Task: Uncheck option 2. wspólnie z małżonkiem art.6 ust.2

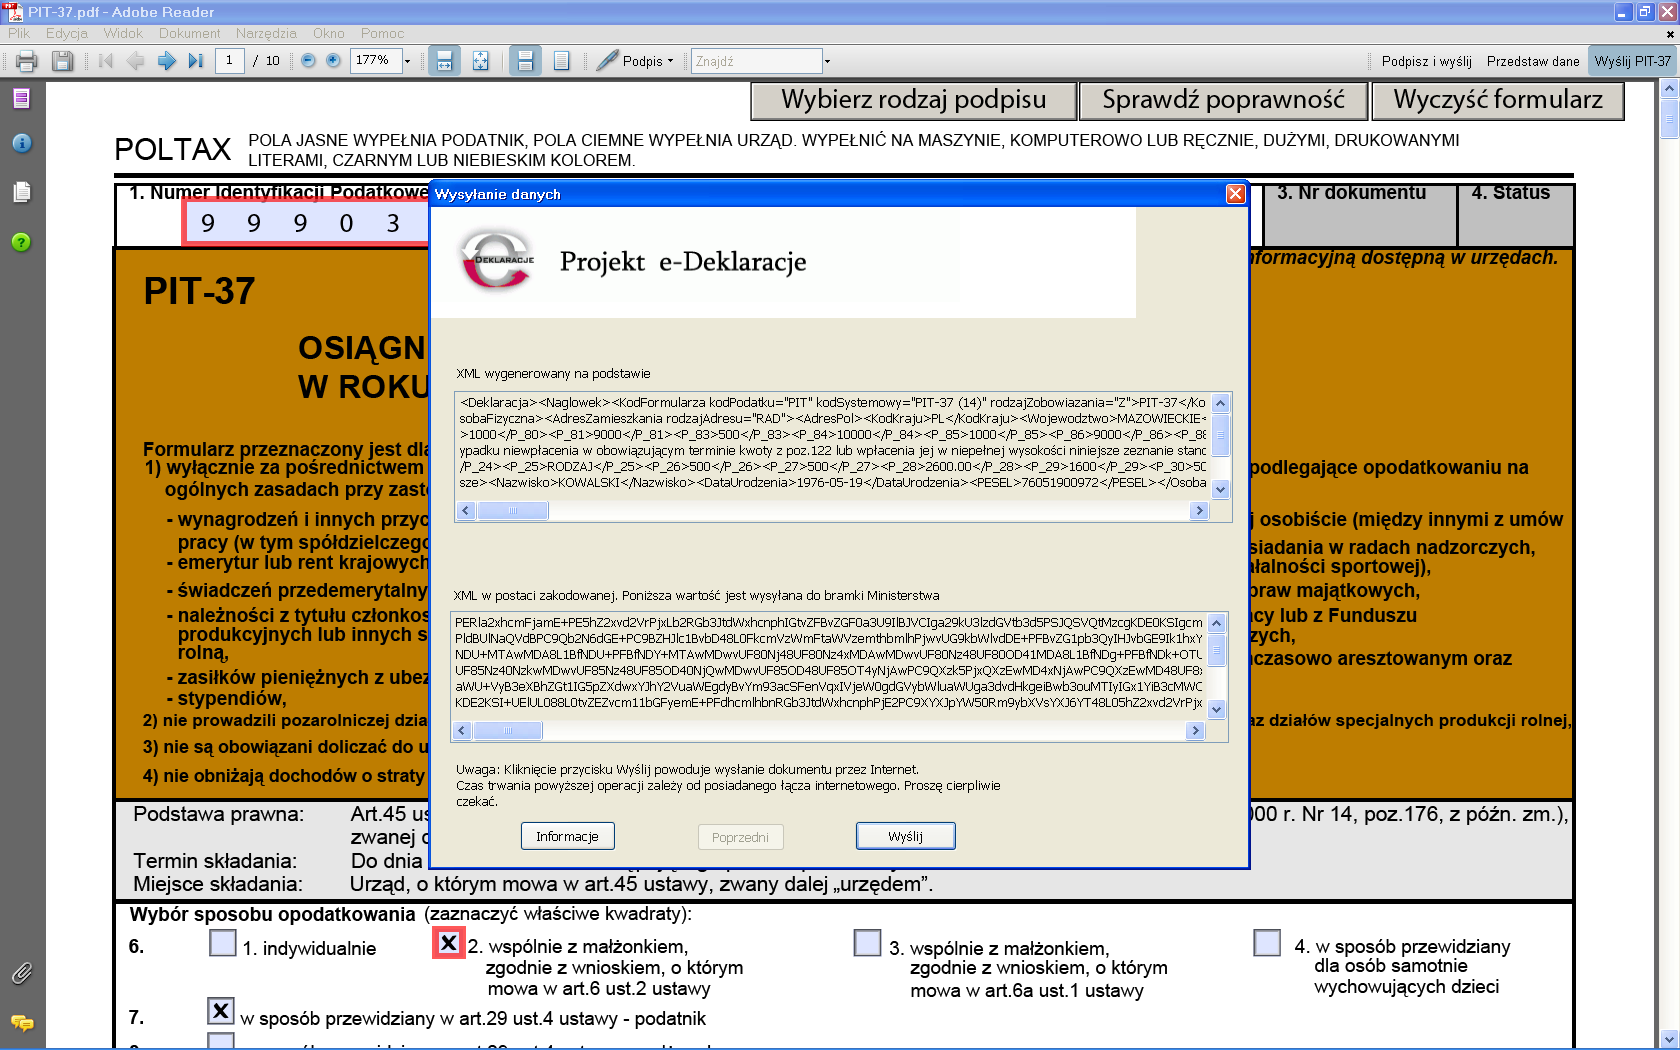Action: coord(449,943)
